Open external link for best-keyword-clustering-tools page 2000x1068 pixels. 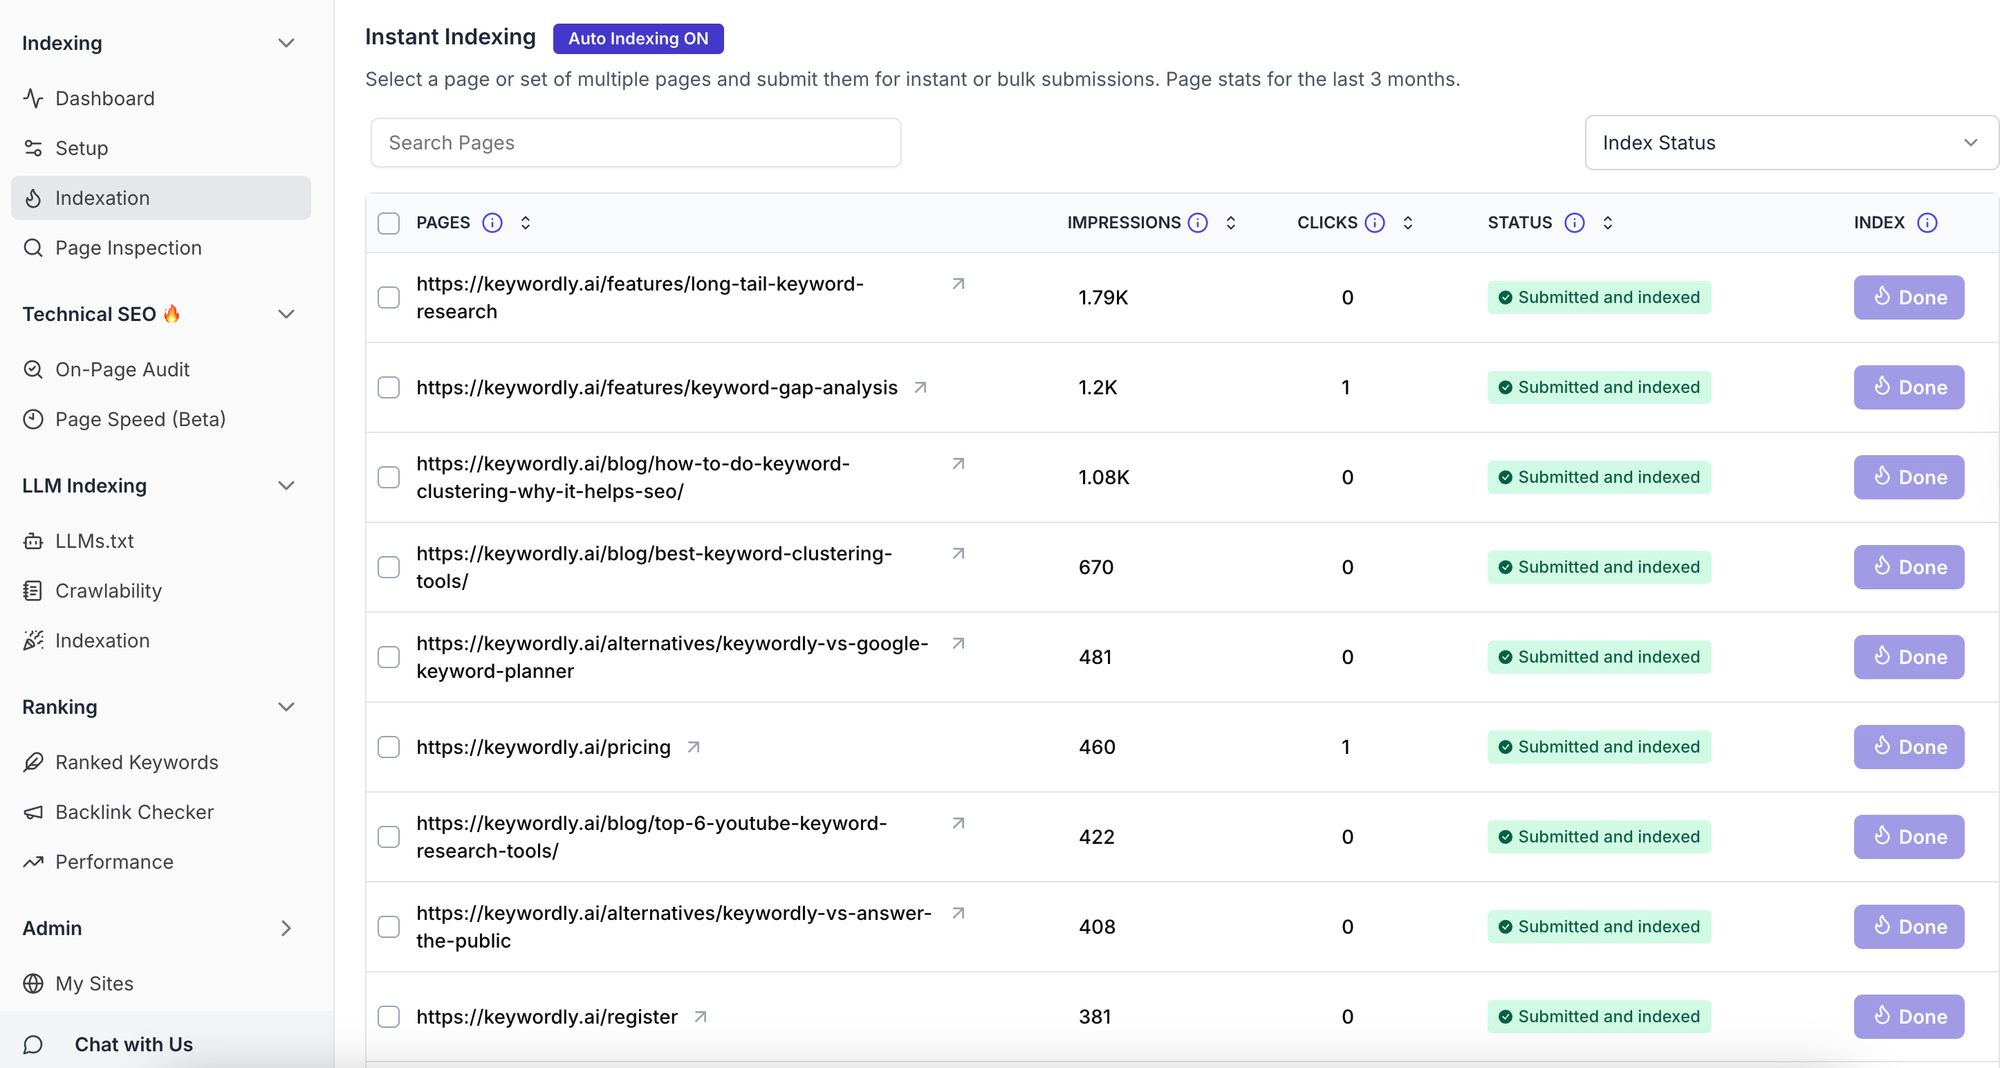(x=958, y=554)
